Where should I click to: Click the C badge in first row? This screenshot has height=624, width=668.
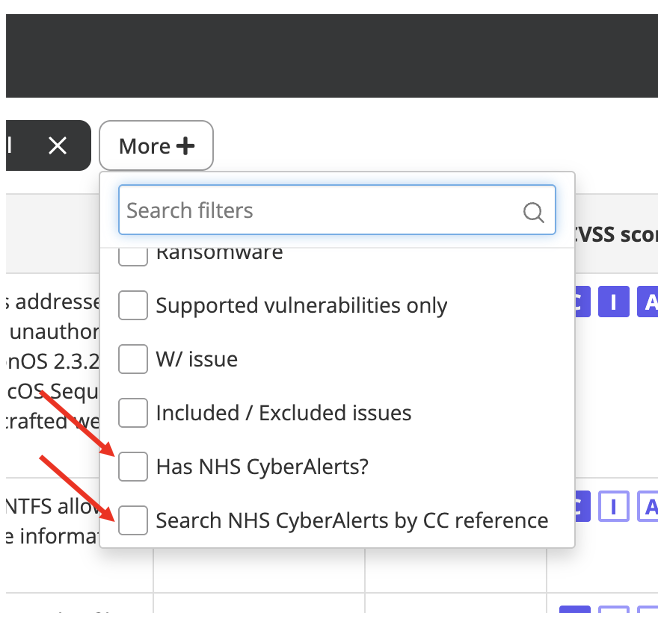578,302
